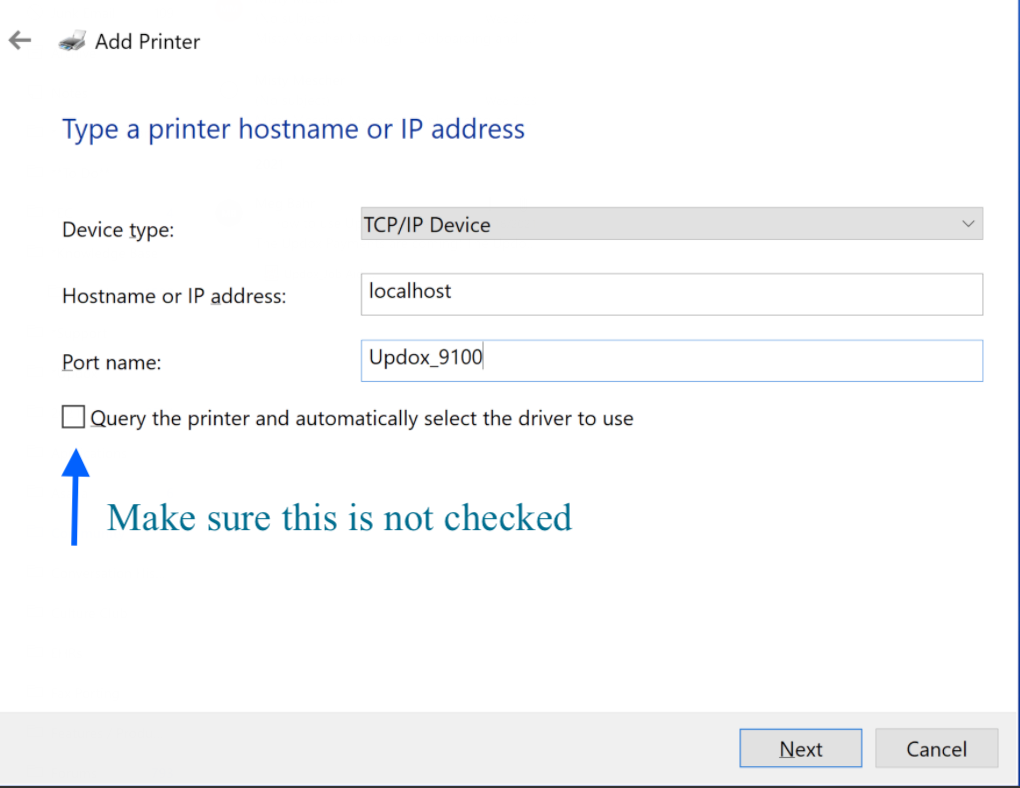Expand the TCP/IP Device chevron arrow
The height and width of the screenshot is (788, 1020).
click(x=968, y=224)
